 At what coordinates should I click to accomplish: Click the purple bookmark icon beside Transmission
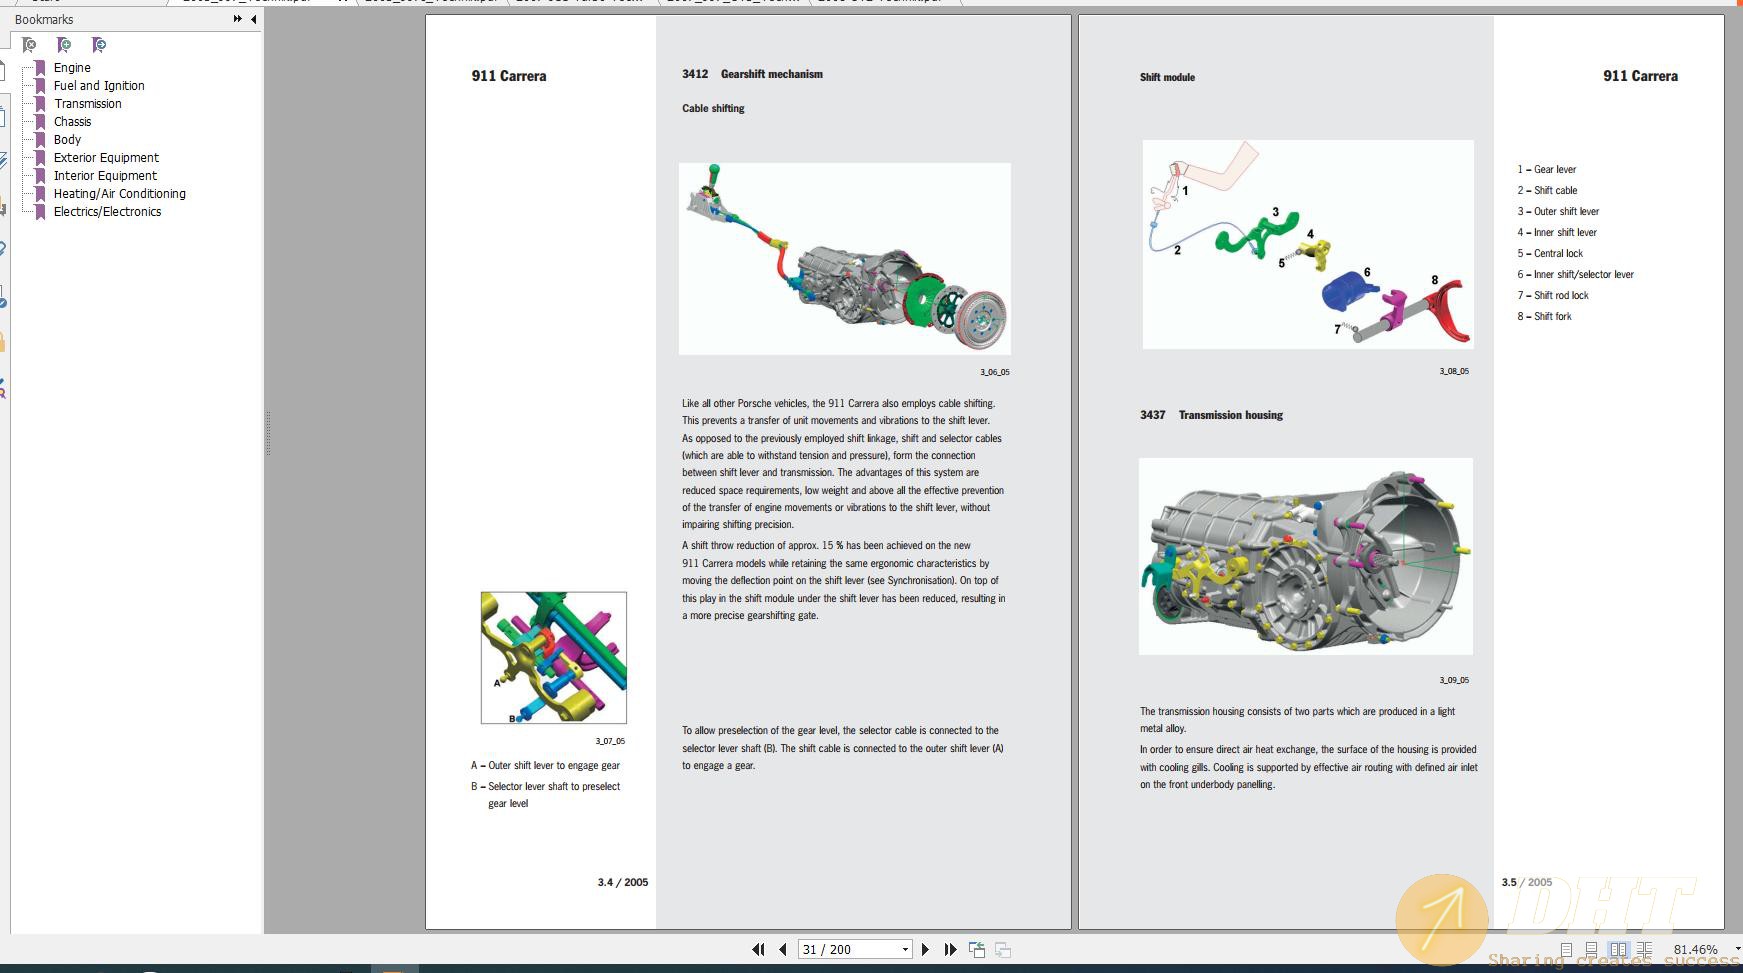click(x=40, y=103)
